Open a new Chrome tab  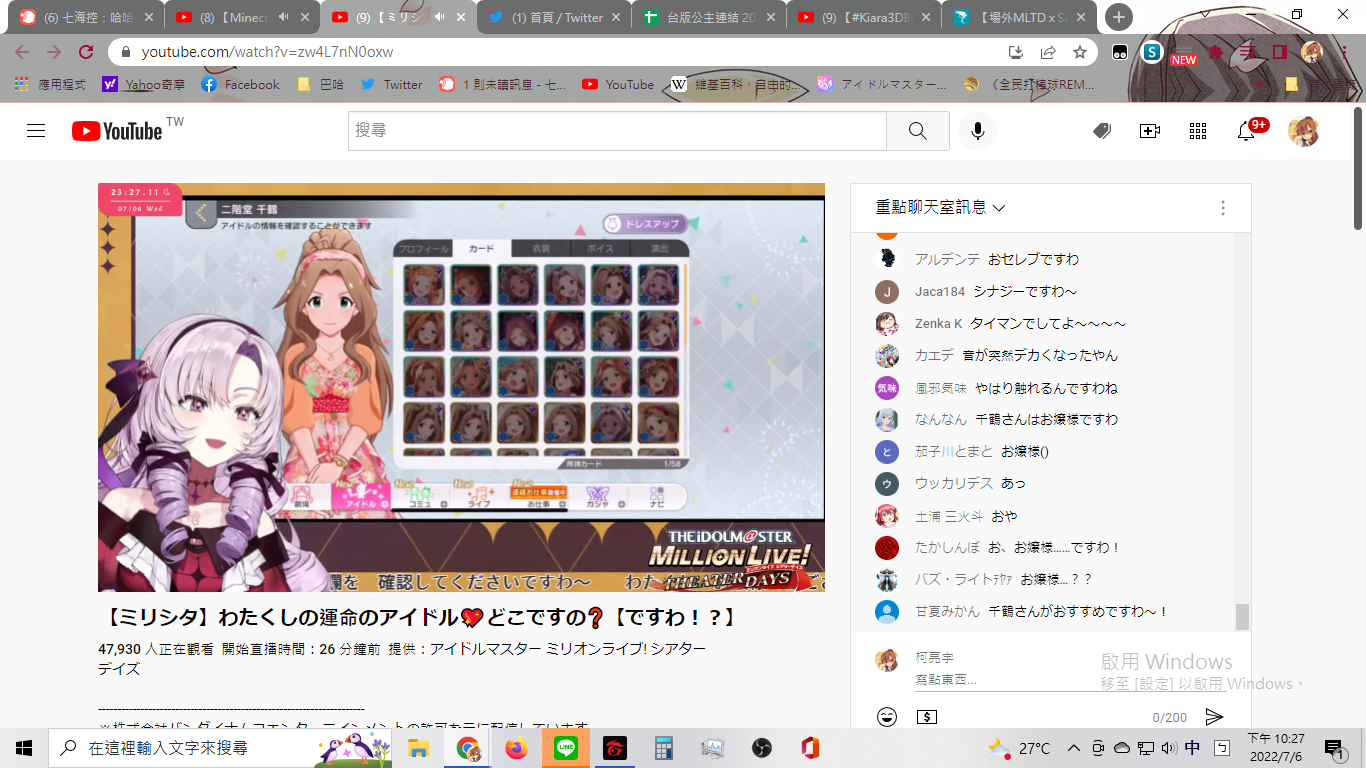coord(1118,17)
